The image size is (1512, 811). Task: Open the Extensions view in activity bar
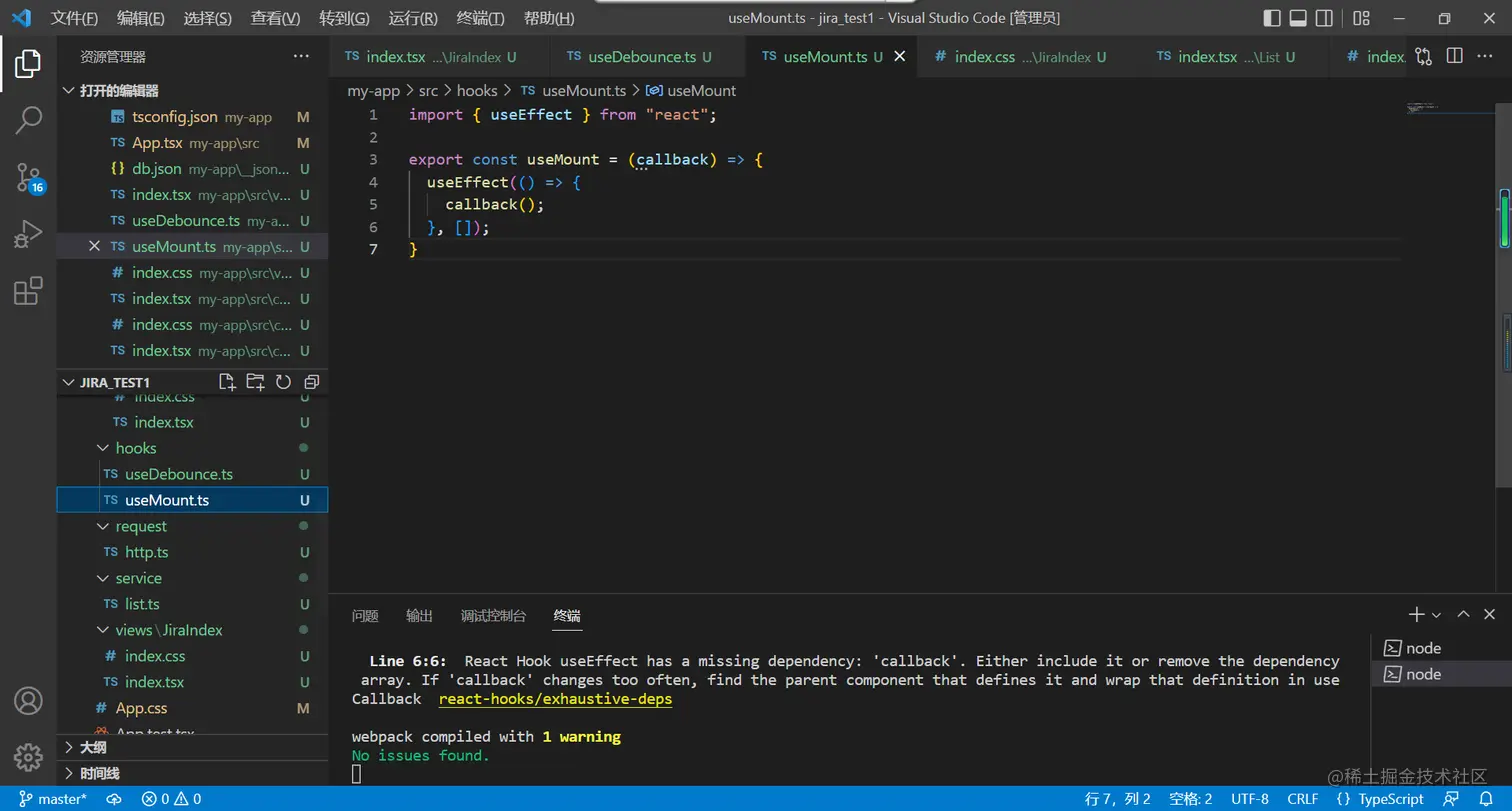(28, 291)
